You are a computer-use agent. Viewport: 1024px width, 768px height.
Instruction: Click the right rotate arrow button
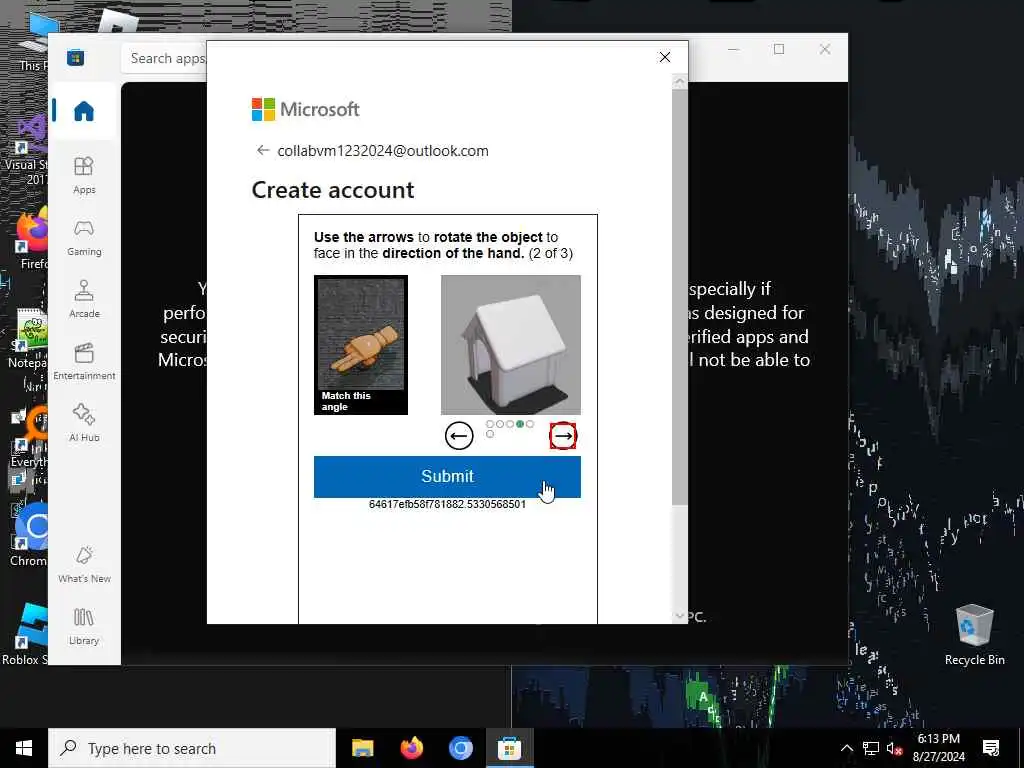563,436
